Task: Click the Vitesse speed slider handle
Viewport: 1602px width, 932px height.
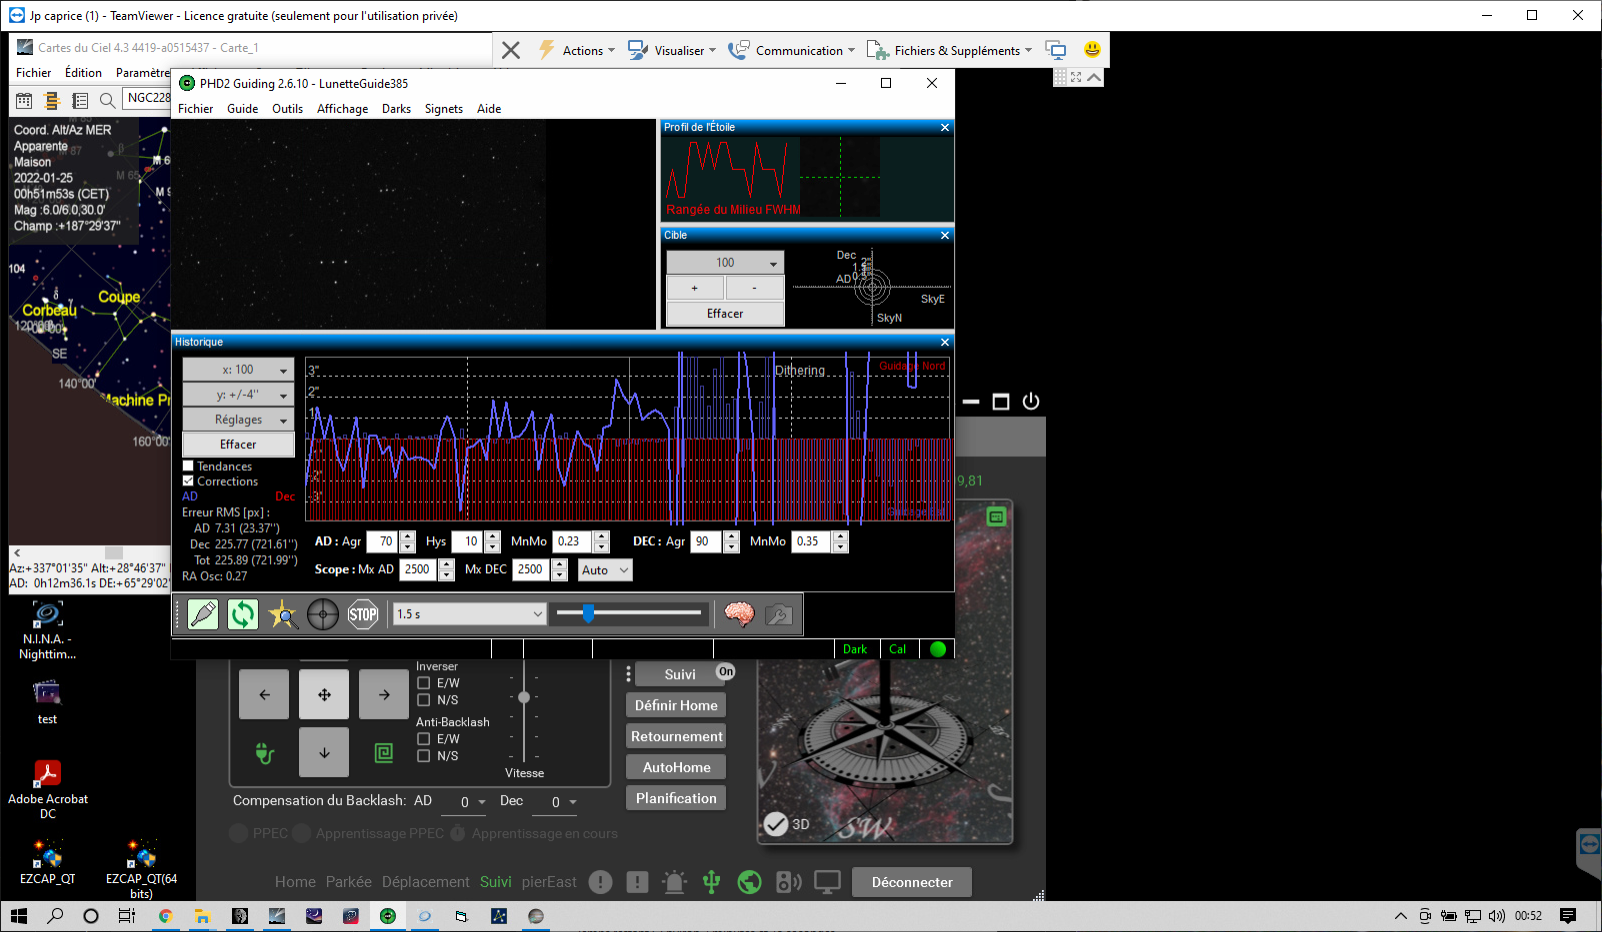Action: [524, 697]
